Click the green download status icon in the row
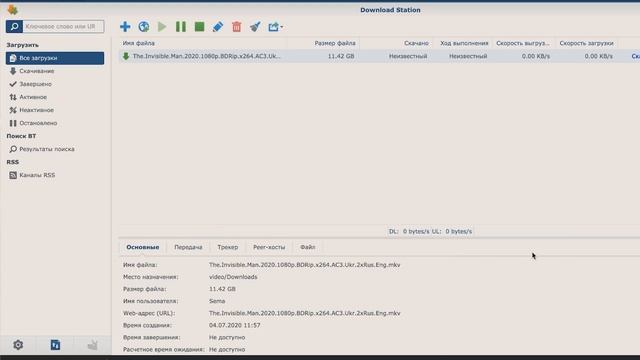The image size is (640, 360). click(126, 56)
